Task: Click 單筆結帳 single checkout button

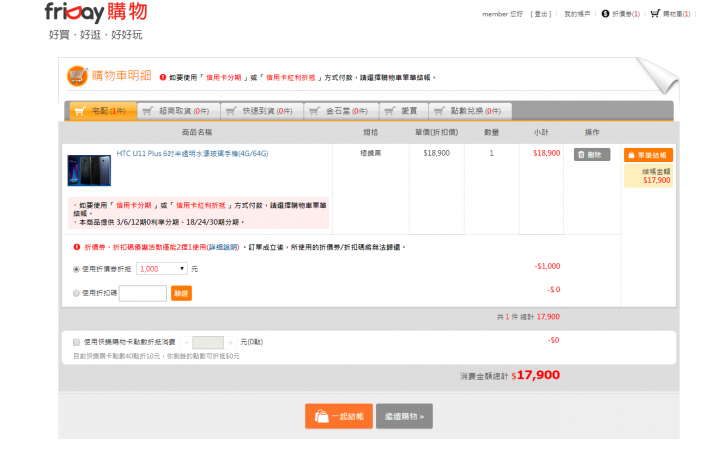Action: [648, 155]
